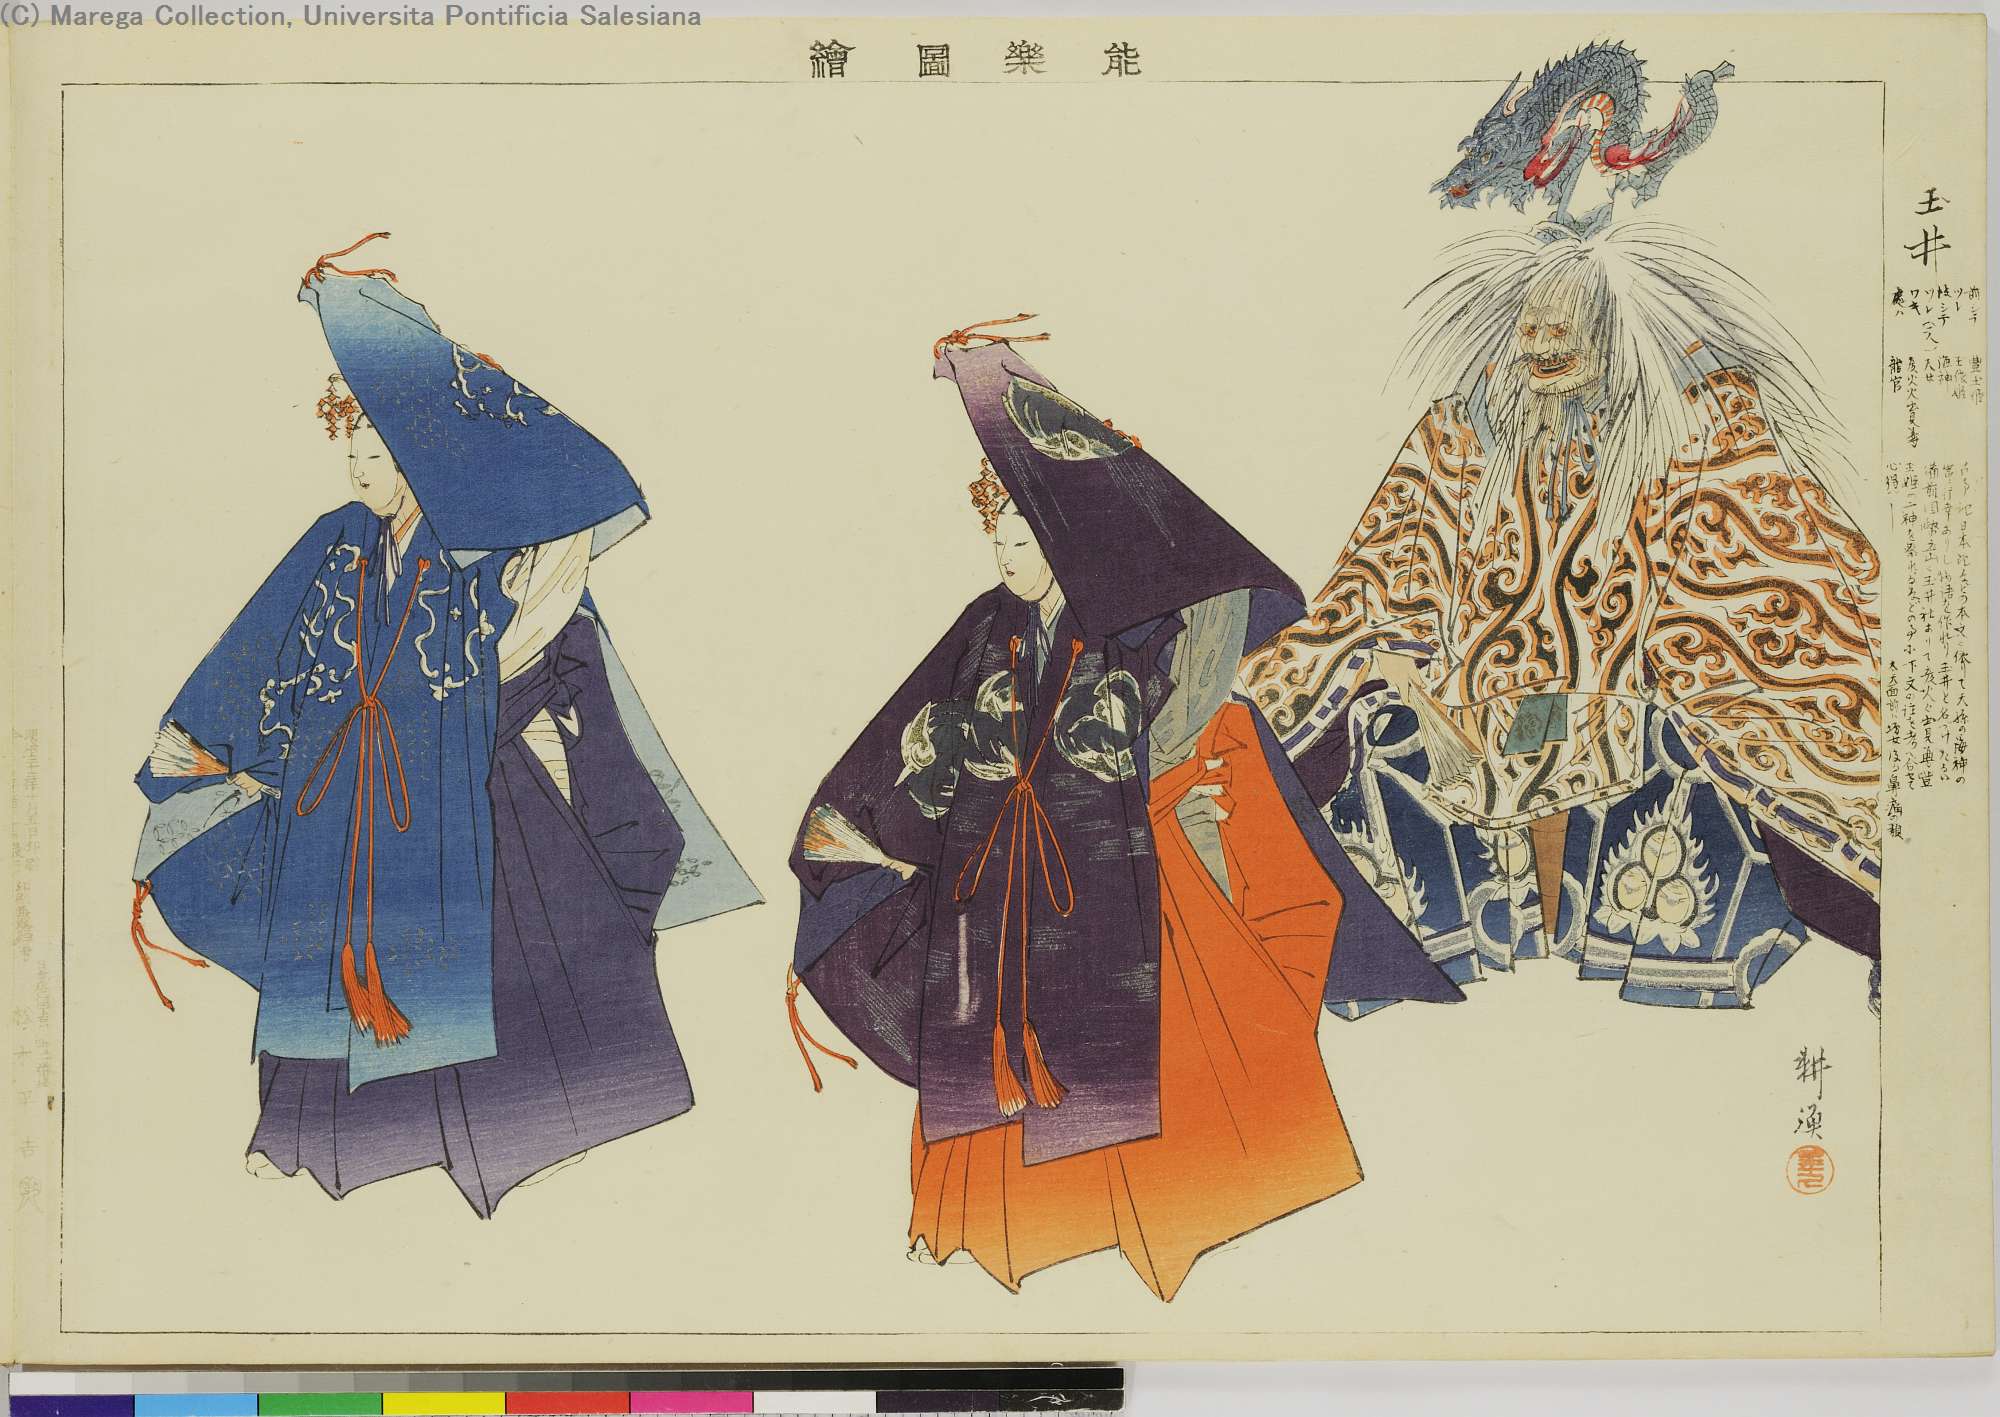
Task: Click the red swatch on the calibration bar
Action: click(568, 1403)
